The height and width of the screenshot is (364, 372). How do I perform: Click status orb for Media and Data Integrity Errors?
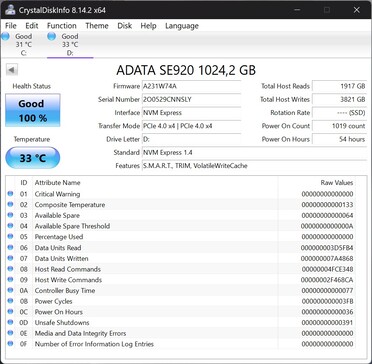[10, 333]
